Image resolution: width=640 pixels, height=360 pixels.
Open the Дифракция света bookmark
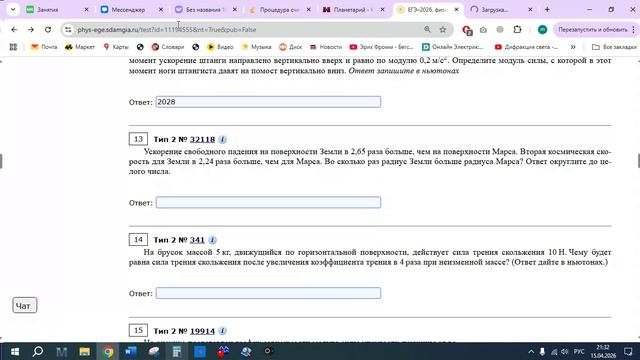pyautogui.click(x=526, y=47)
